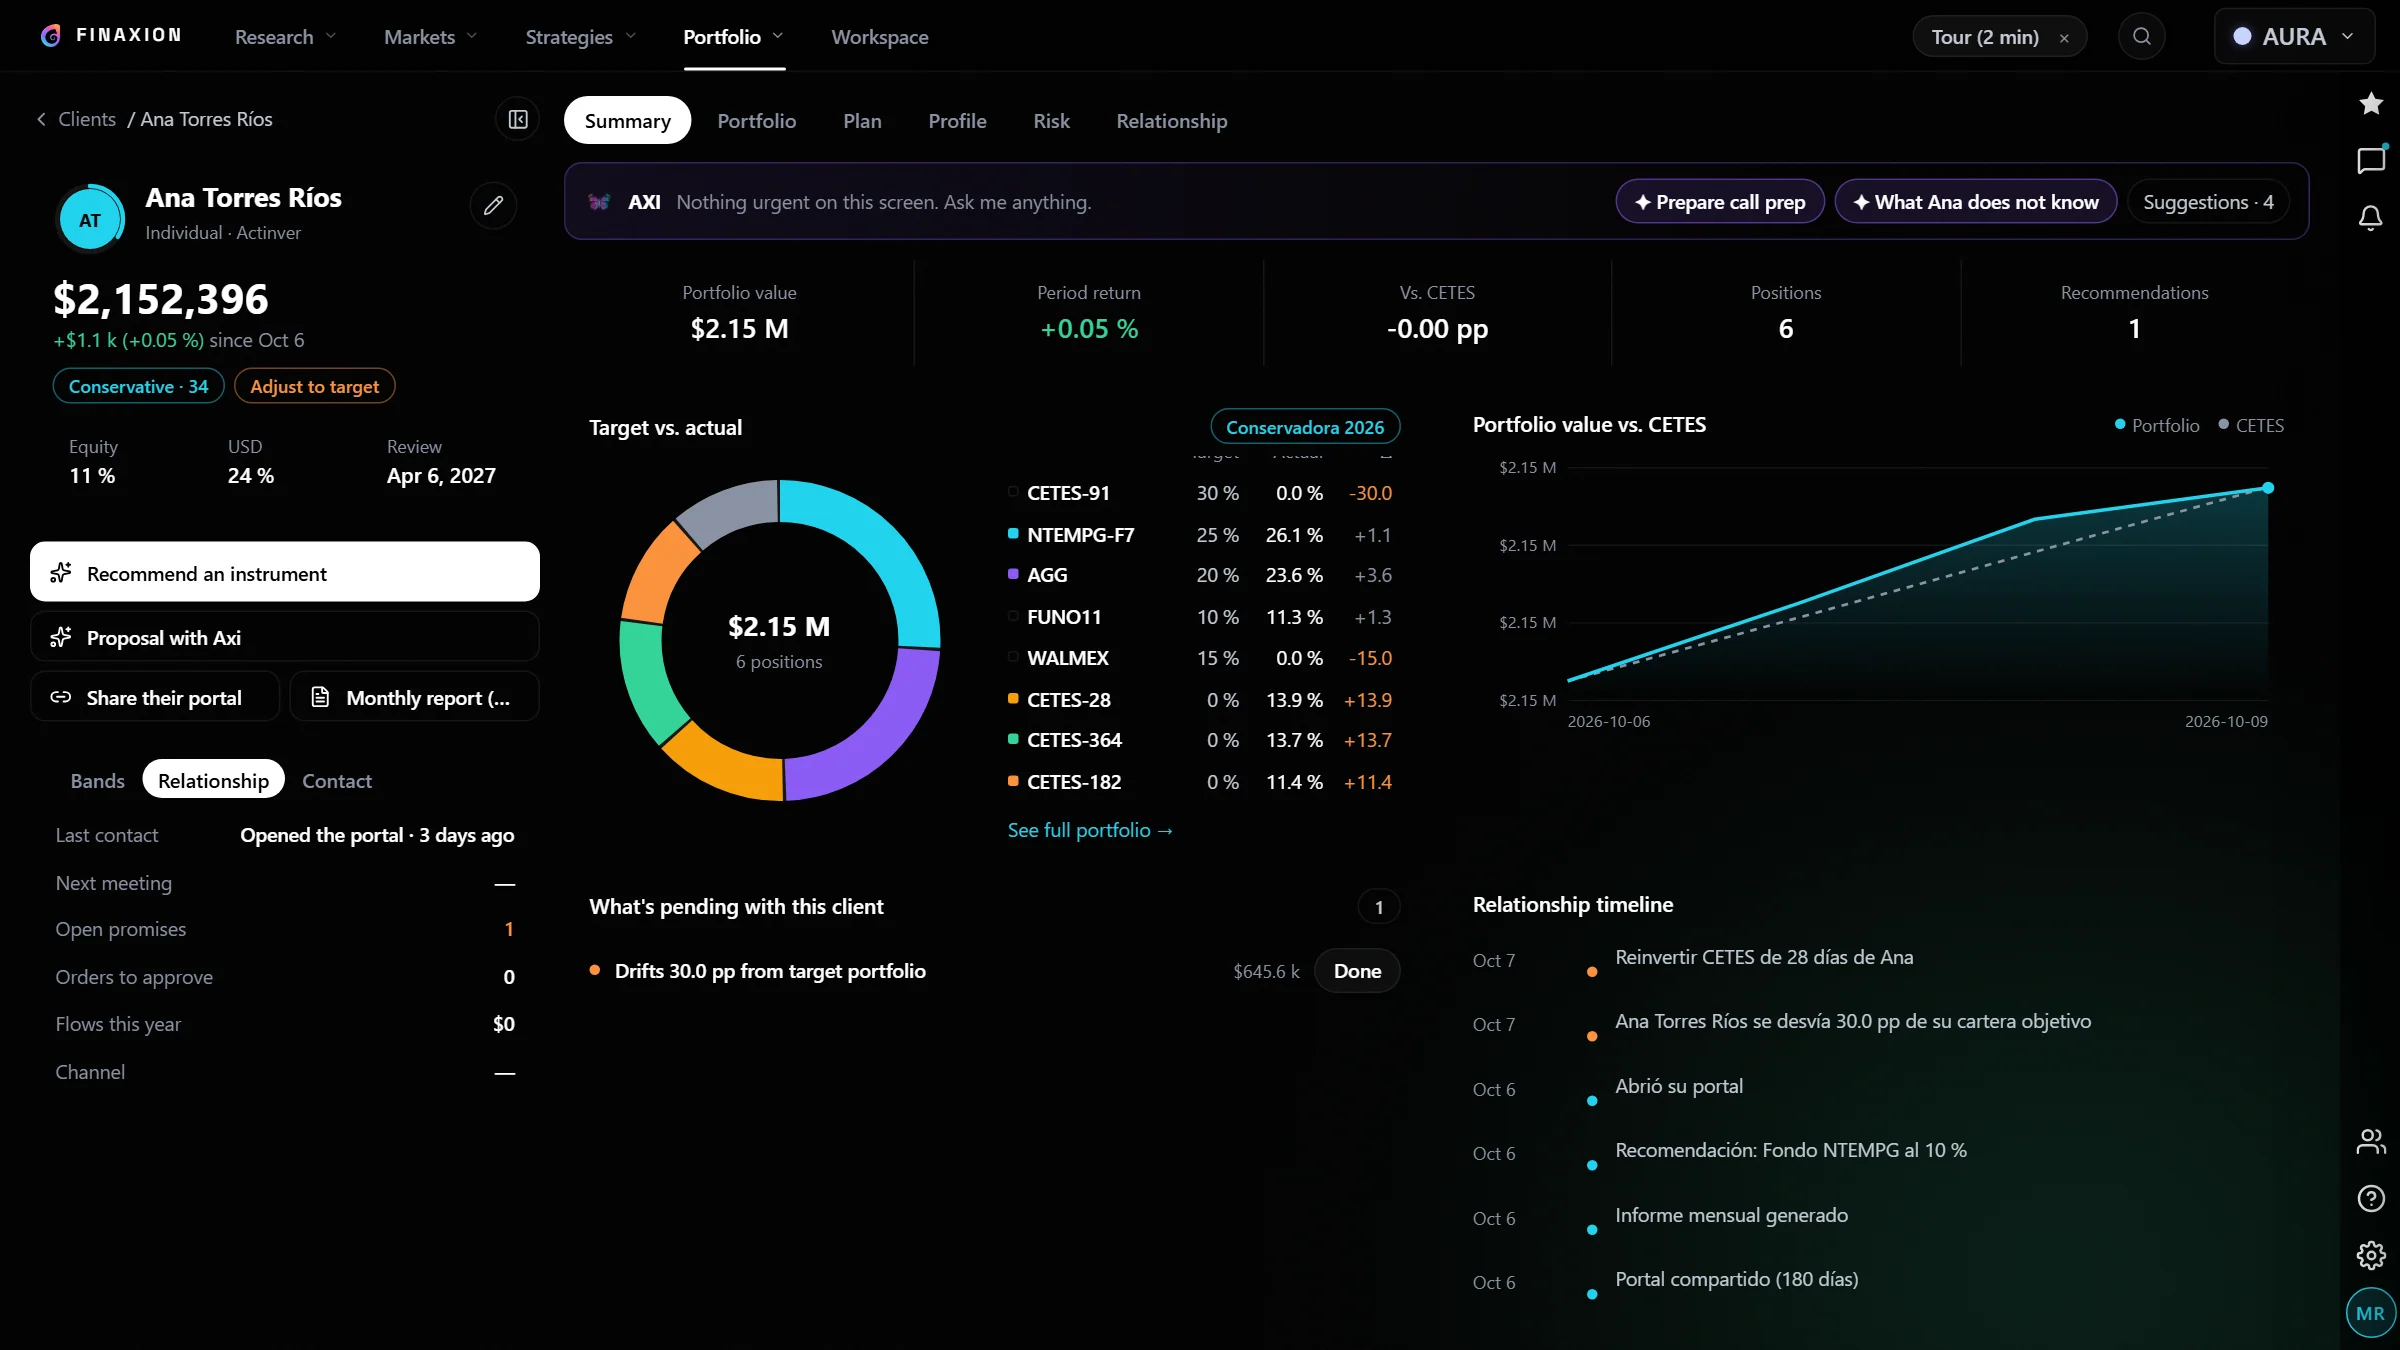Close the Tour (2 min) pill
The image size is (2400, 1350).
coord(2064,38)
